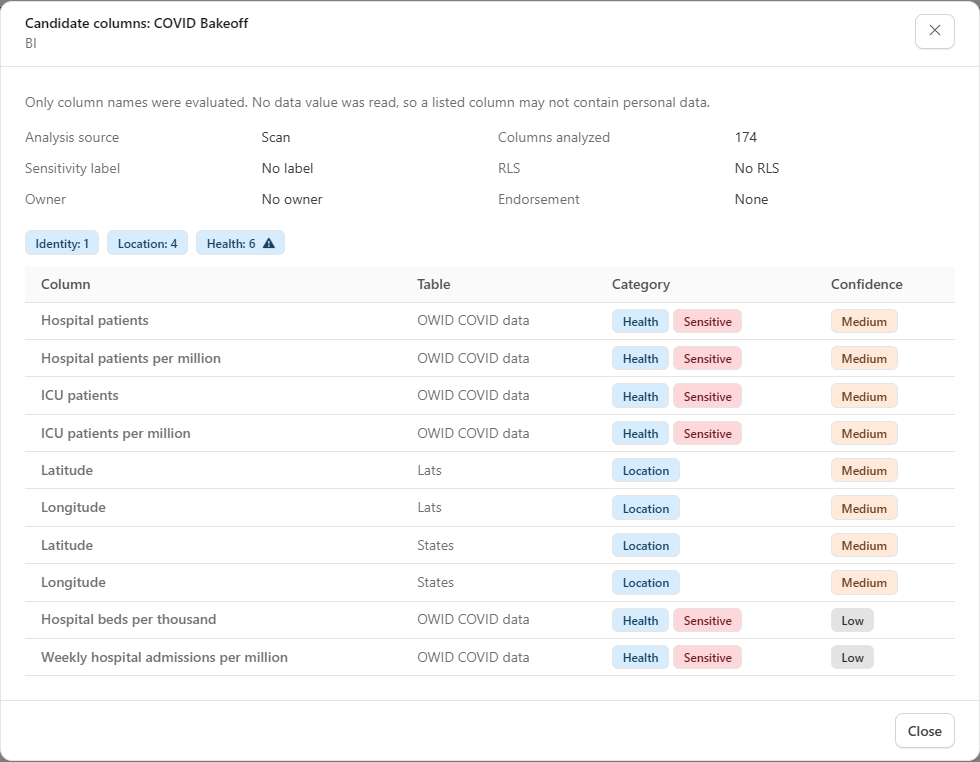Select the Identity: 1 chip
Screen dimensions: 980x762
[62, 243]
